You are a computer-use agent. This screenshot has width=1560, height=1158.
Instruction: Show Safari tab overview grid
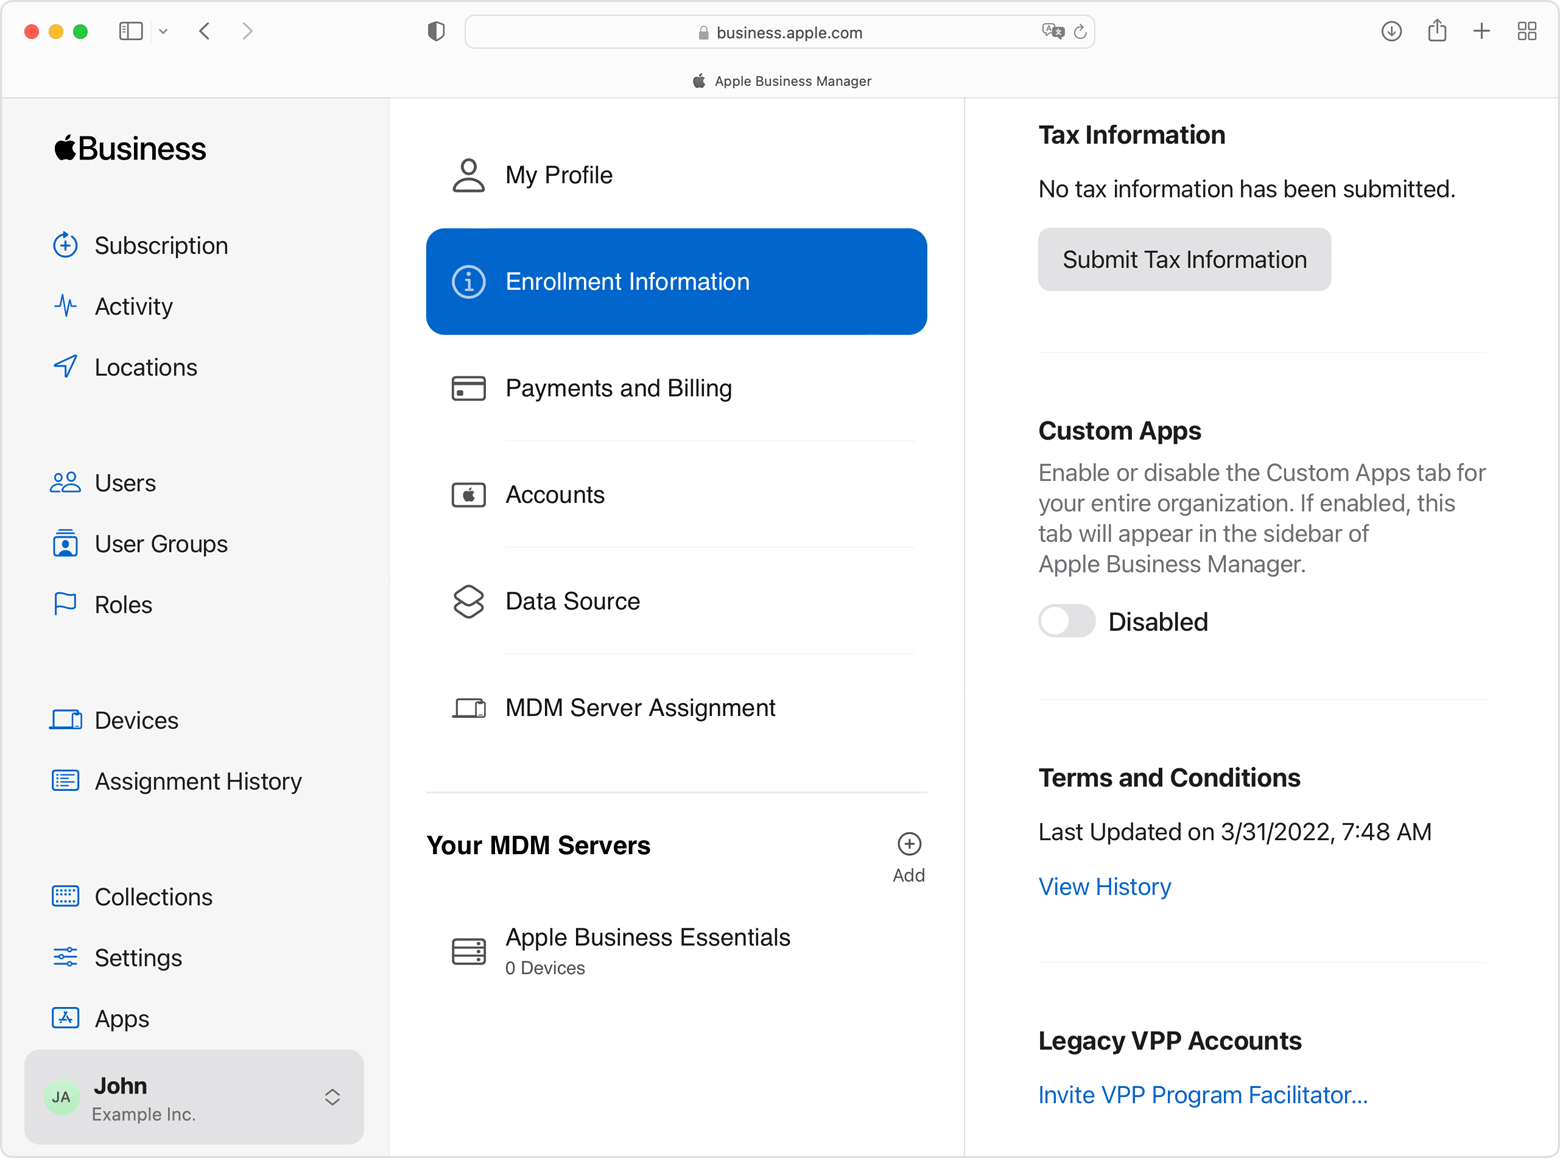[x=1527, y=32]
